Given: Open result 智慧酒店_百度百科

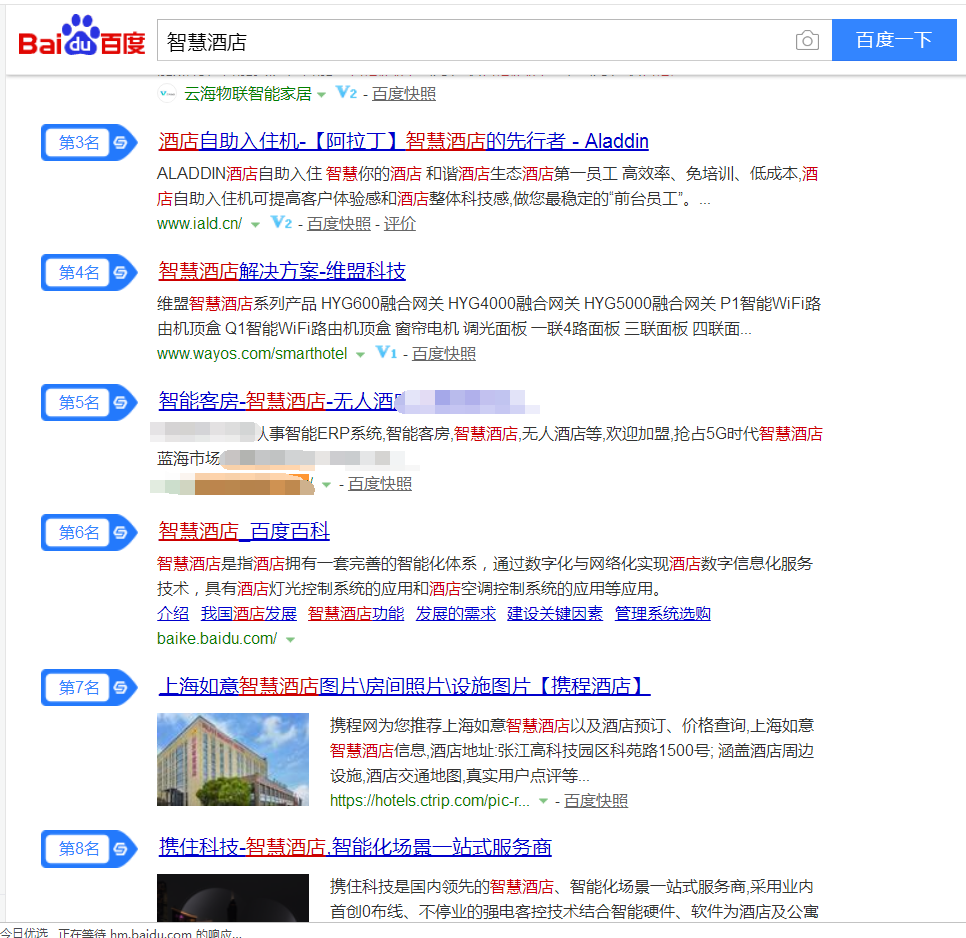Looking at the screenshot, I should 244,531.
